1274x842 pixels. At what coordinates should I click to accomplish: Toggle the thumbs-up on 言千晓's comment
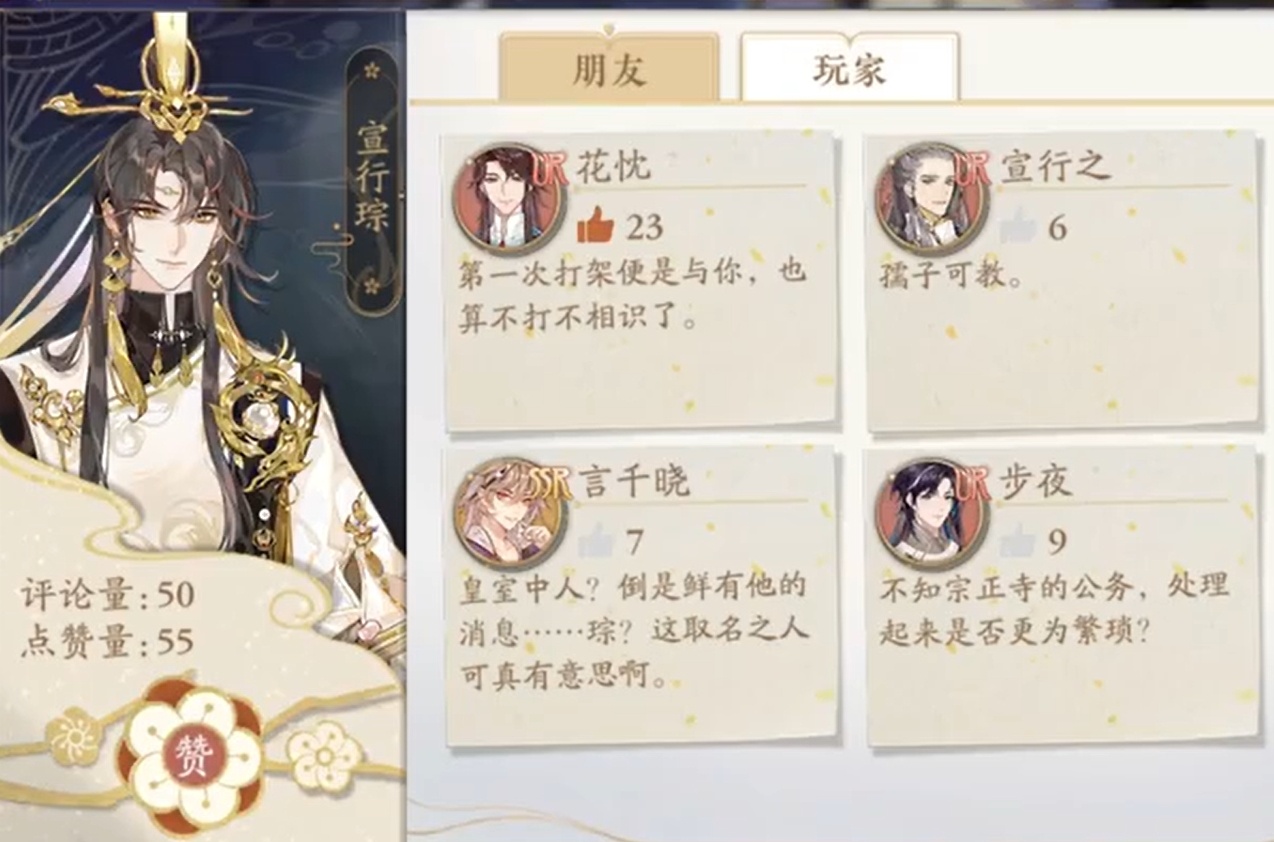tap(595, 541)
